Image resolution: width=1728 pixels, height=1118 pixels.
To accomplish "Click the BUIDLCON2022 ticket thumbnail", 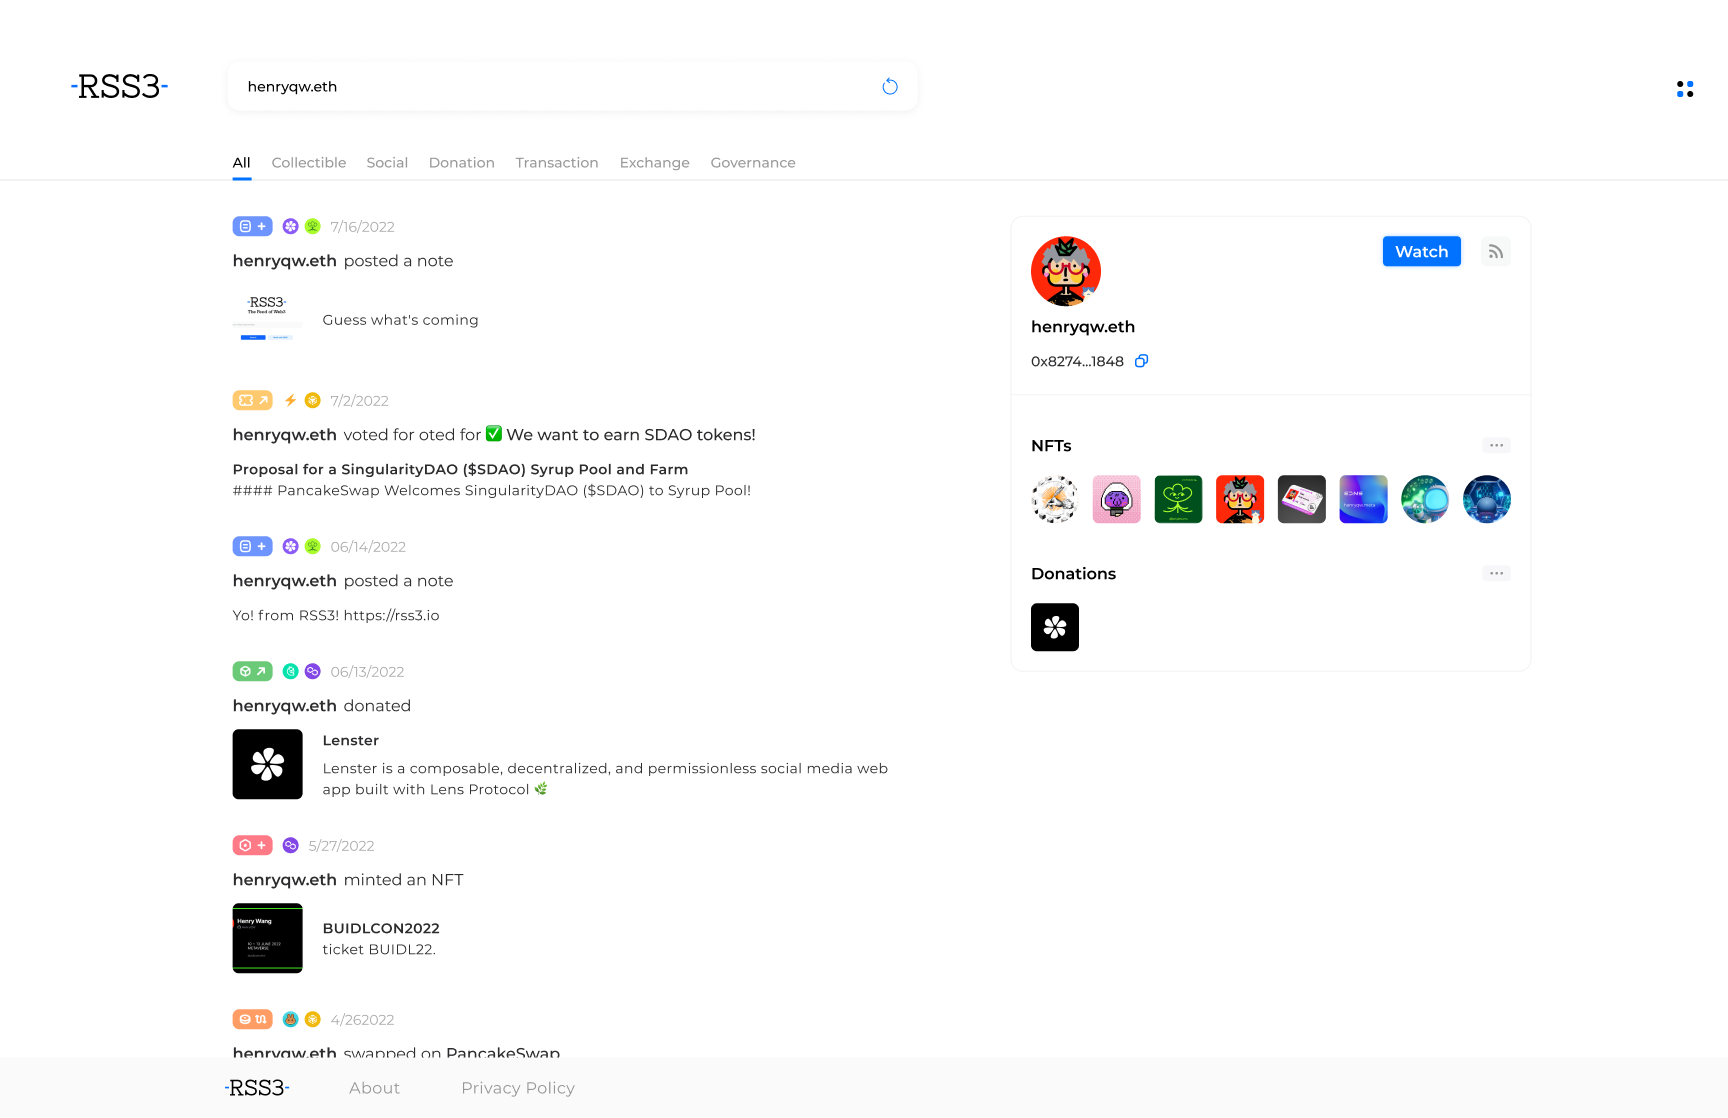I will (267, 938).
